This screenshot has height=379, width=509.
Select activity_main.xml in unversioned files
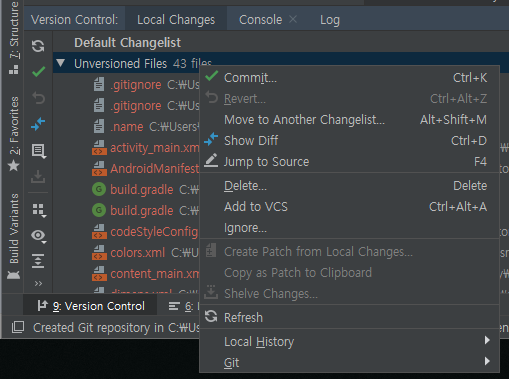(155, 148)
